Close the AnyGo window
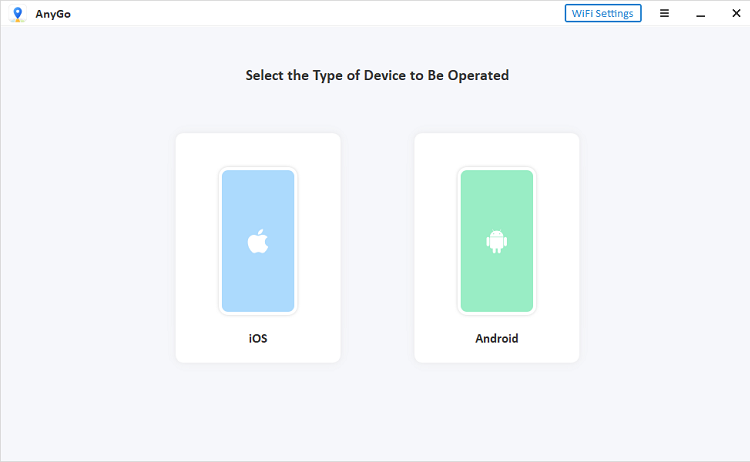This screenshot has width=750, height=462. [736, 13]
